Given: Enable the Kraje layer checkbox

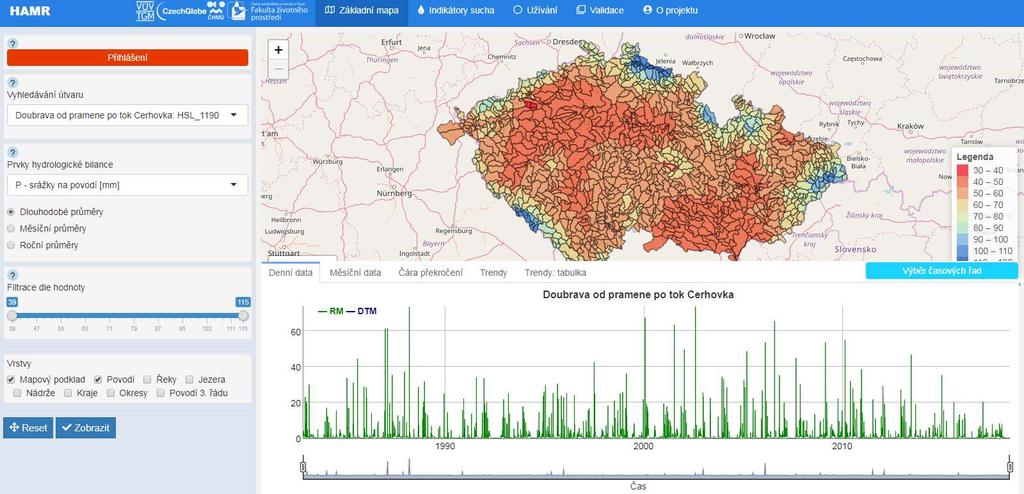Looking at the screenshot, I should click(68, 393).
